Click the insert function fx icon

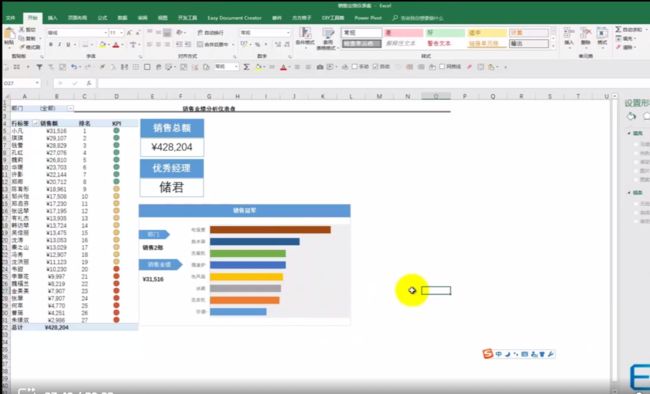89,83
